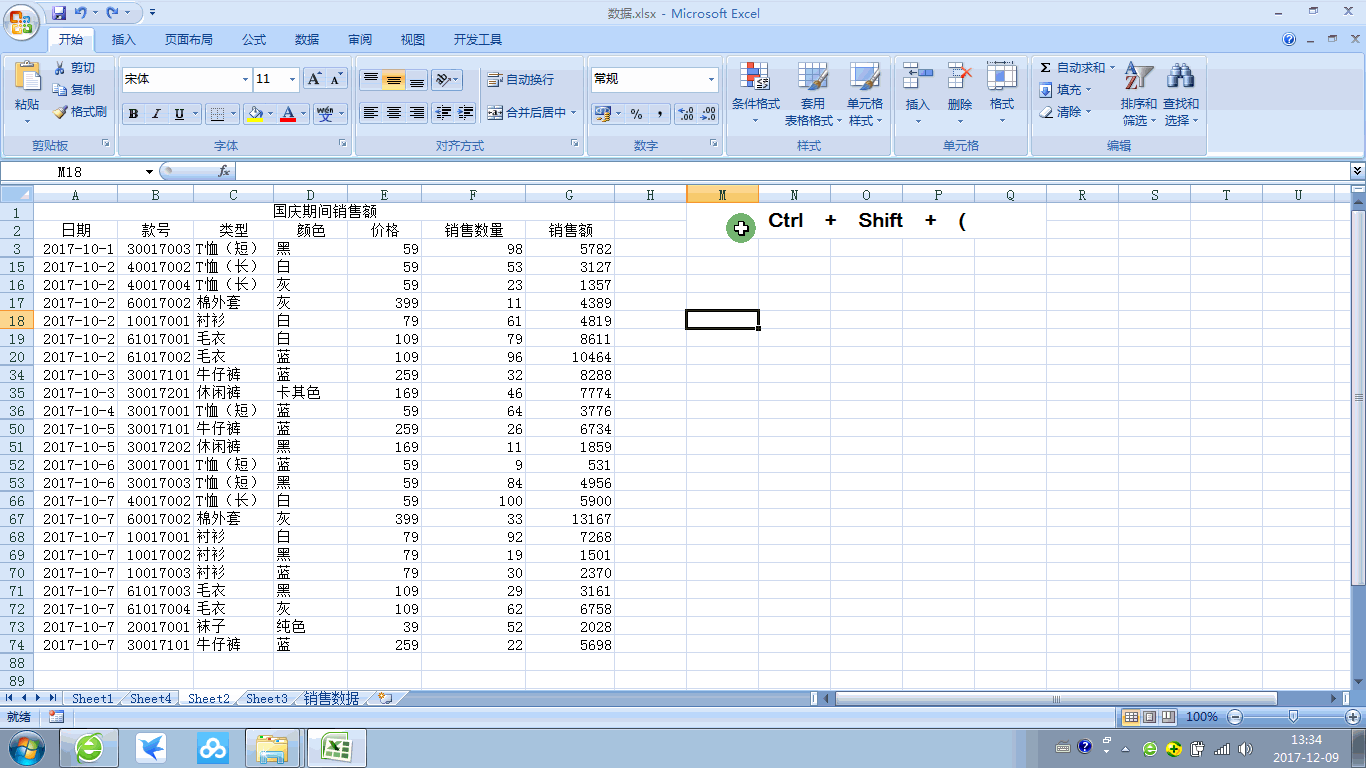Click the Windows Start button
1366x768 pixels.
[x=25, y=748]
